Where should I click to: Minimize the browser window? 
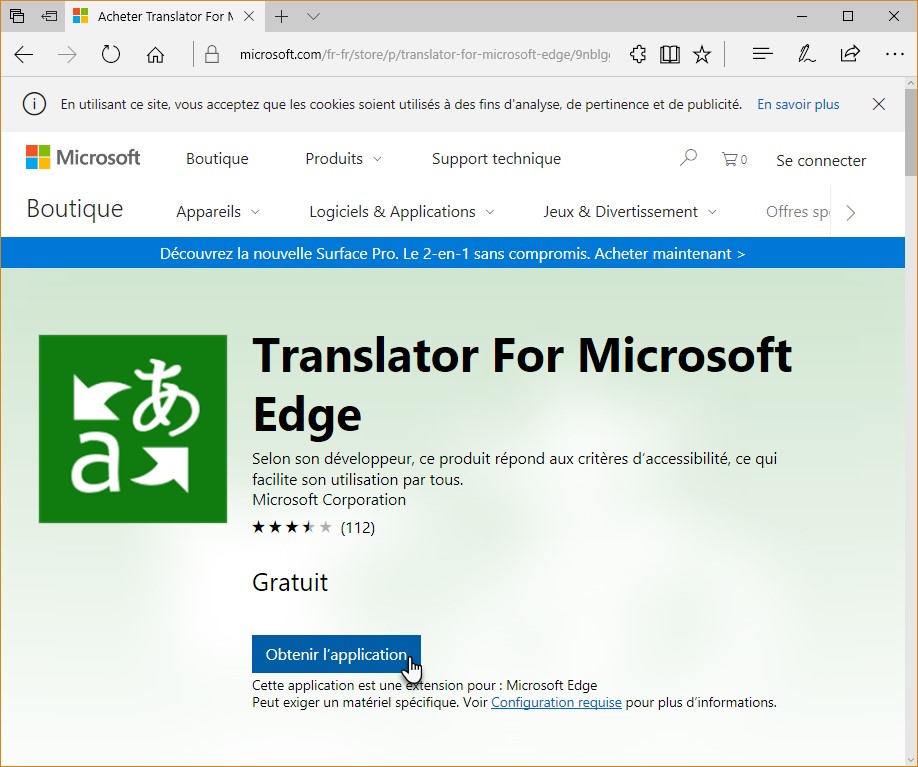point(802,16)
